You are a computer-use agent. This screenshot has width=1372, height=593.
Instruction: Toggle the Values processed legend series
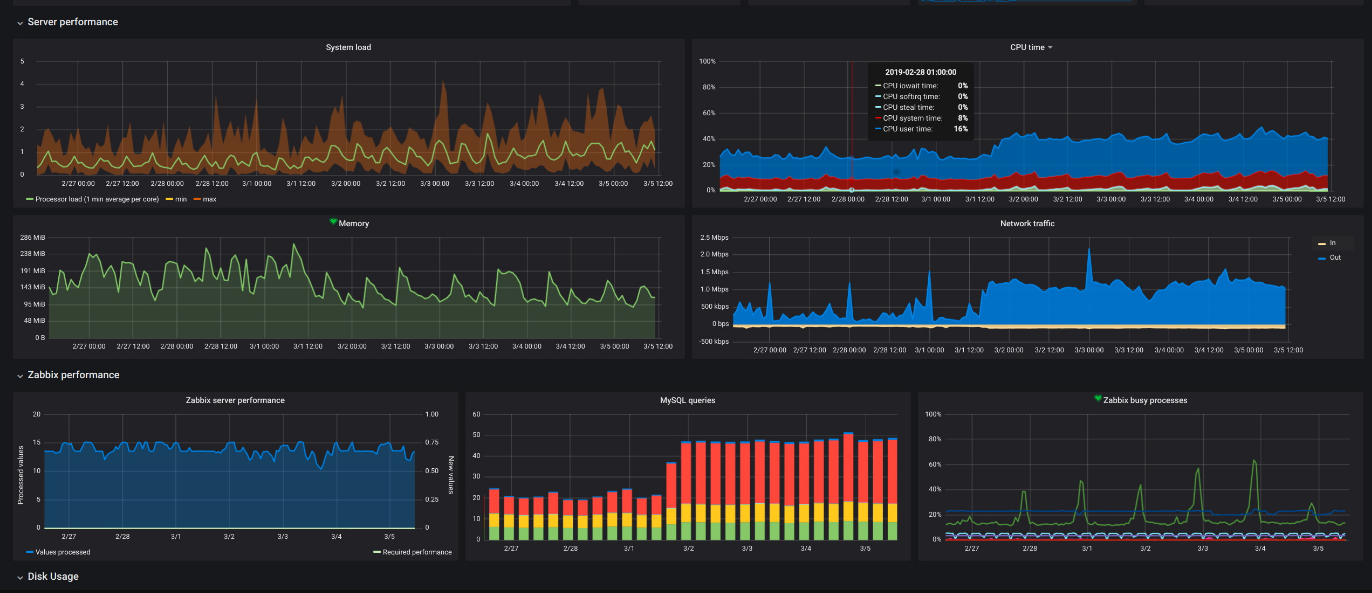pos(62,552)
